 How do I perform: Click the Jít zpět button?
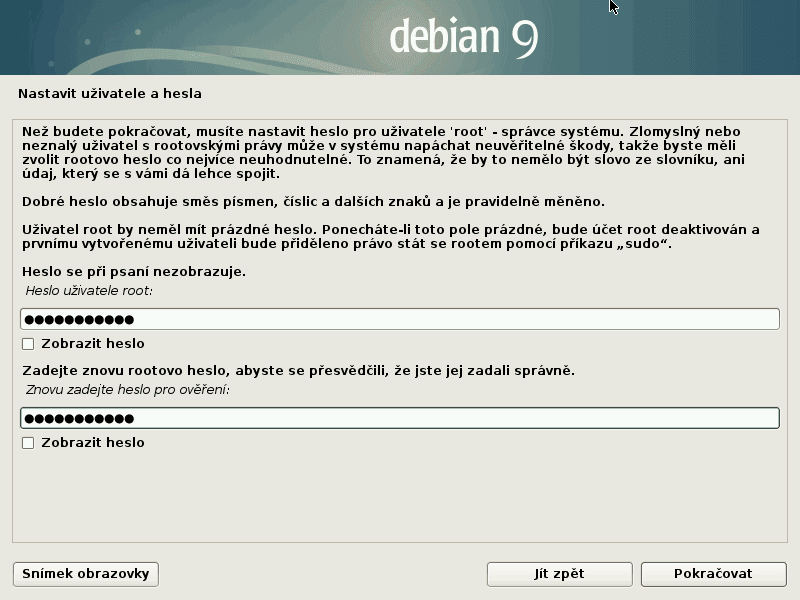point(560,574)
